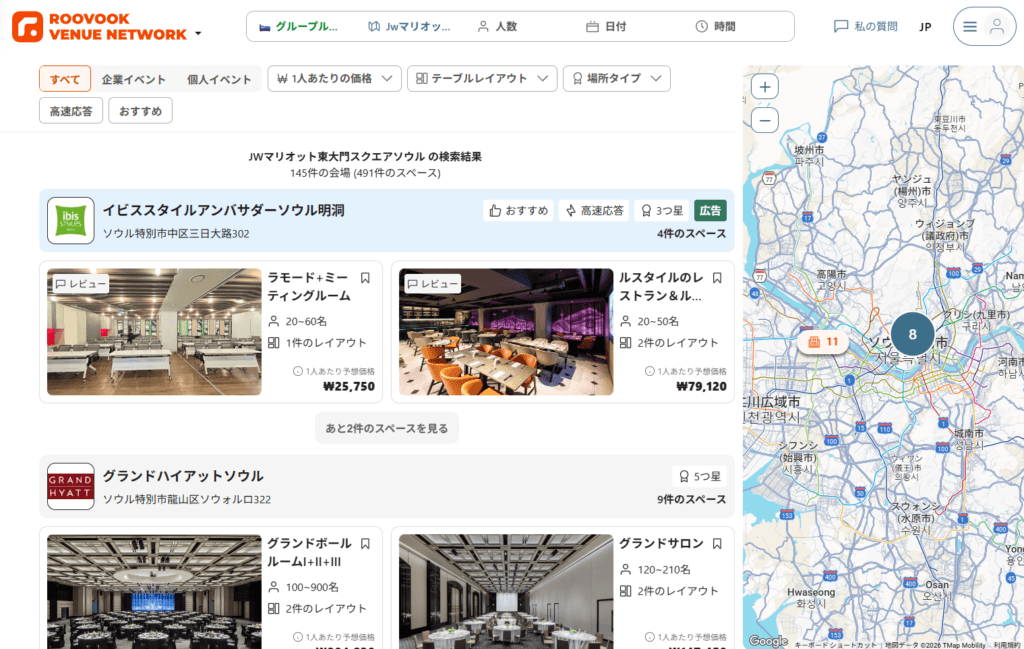Image resolution: width=1024 pixels, height=649 pixels.
Task: Click the map venue marker 11
Action: pyautogui.click(x=823, y=341)
